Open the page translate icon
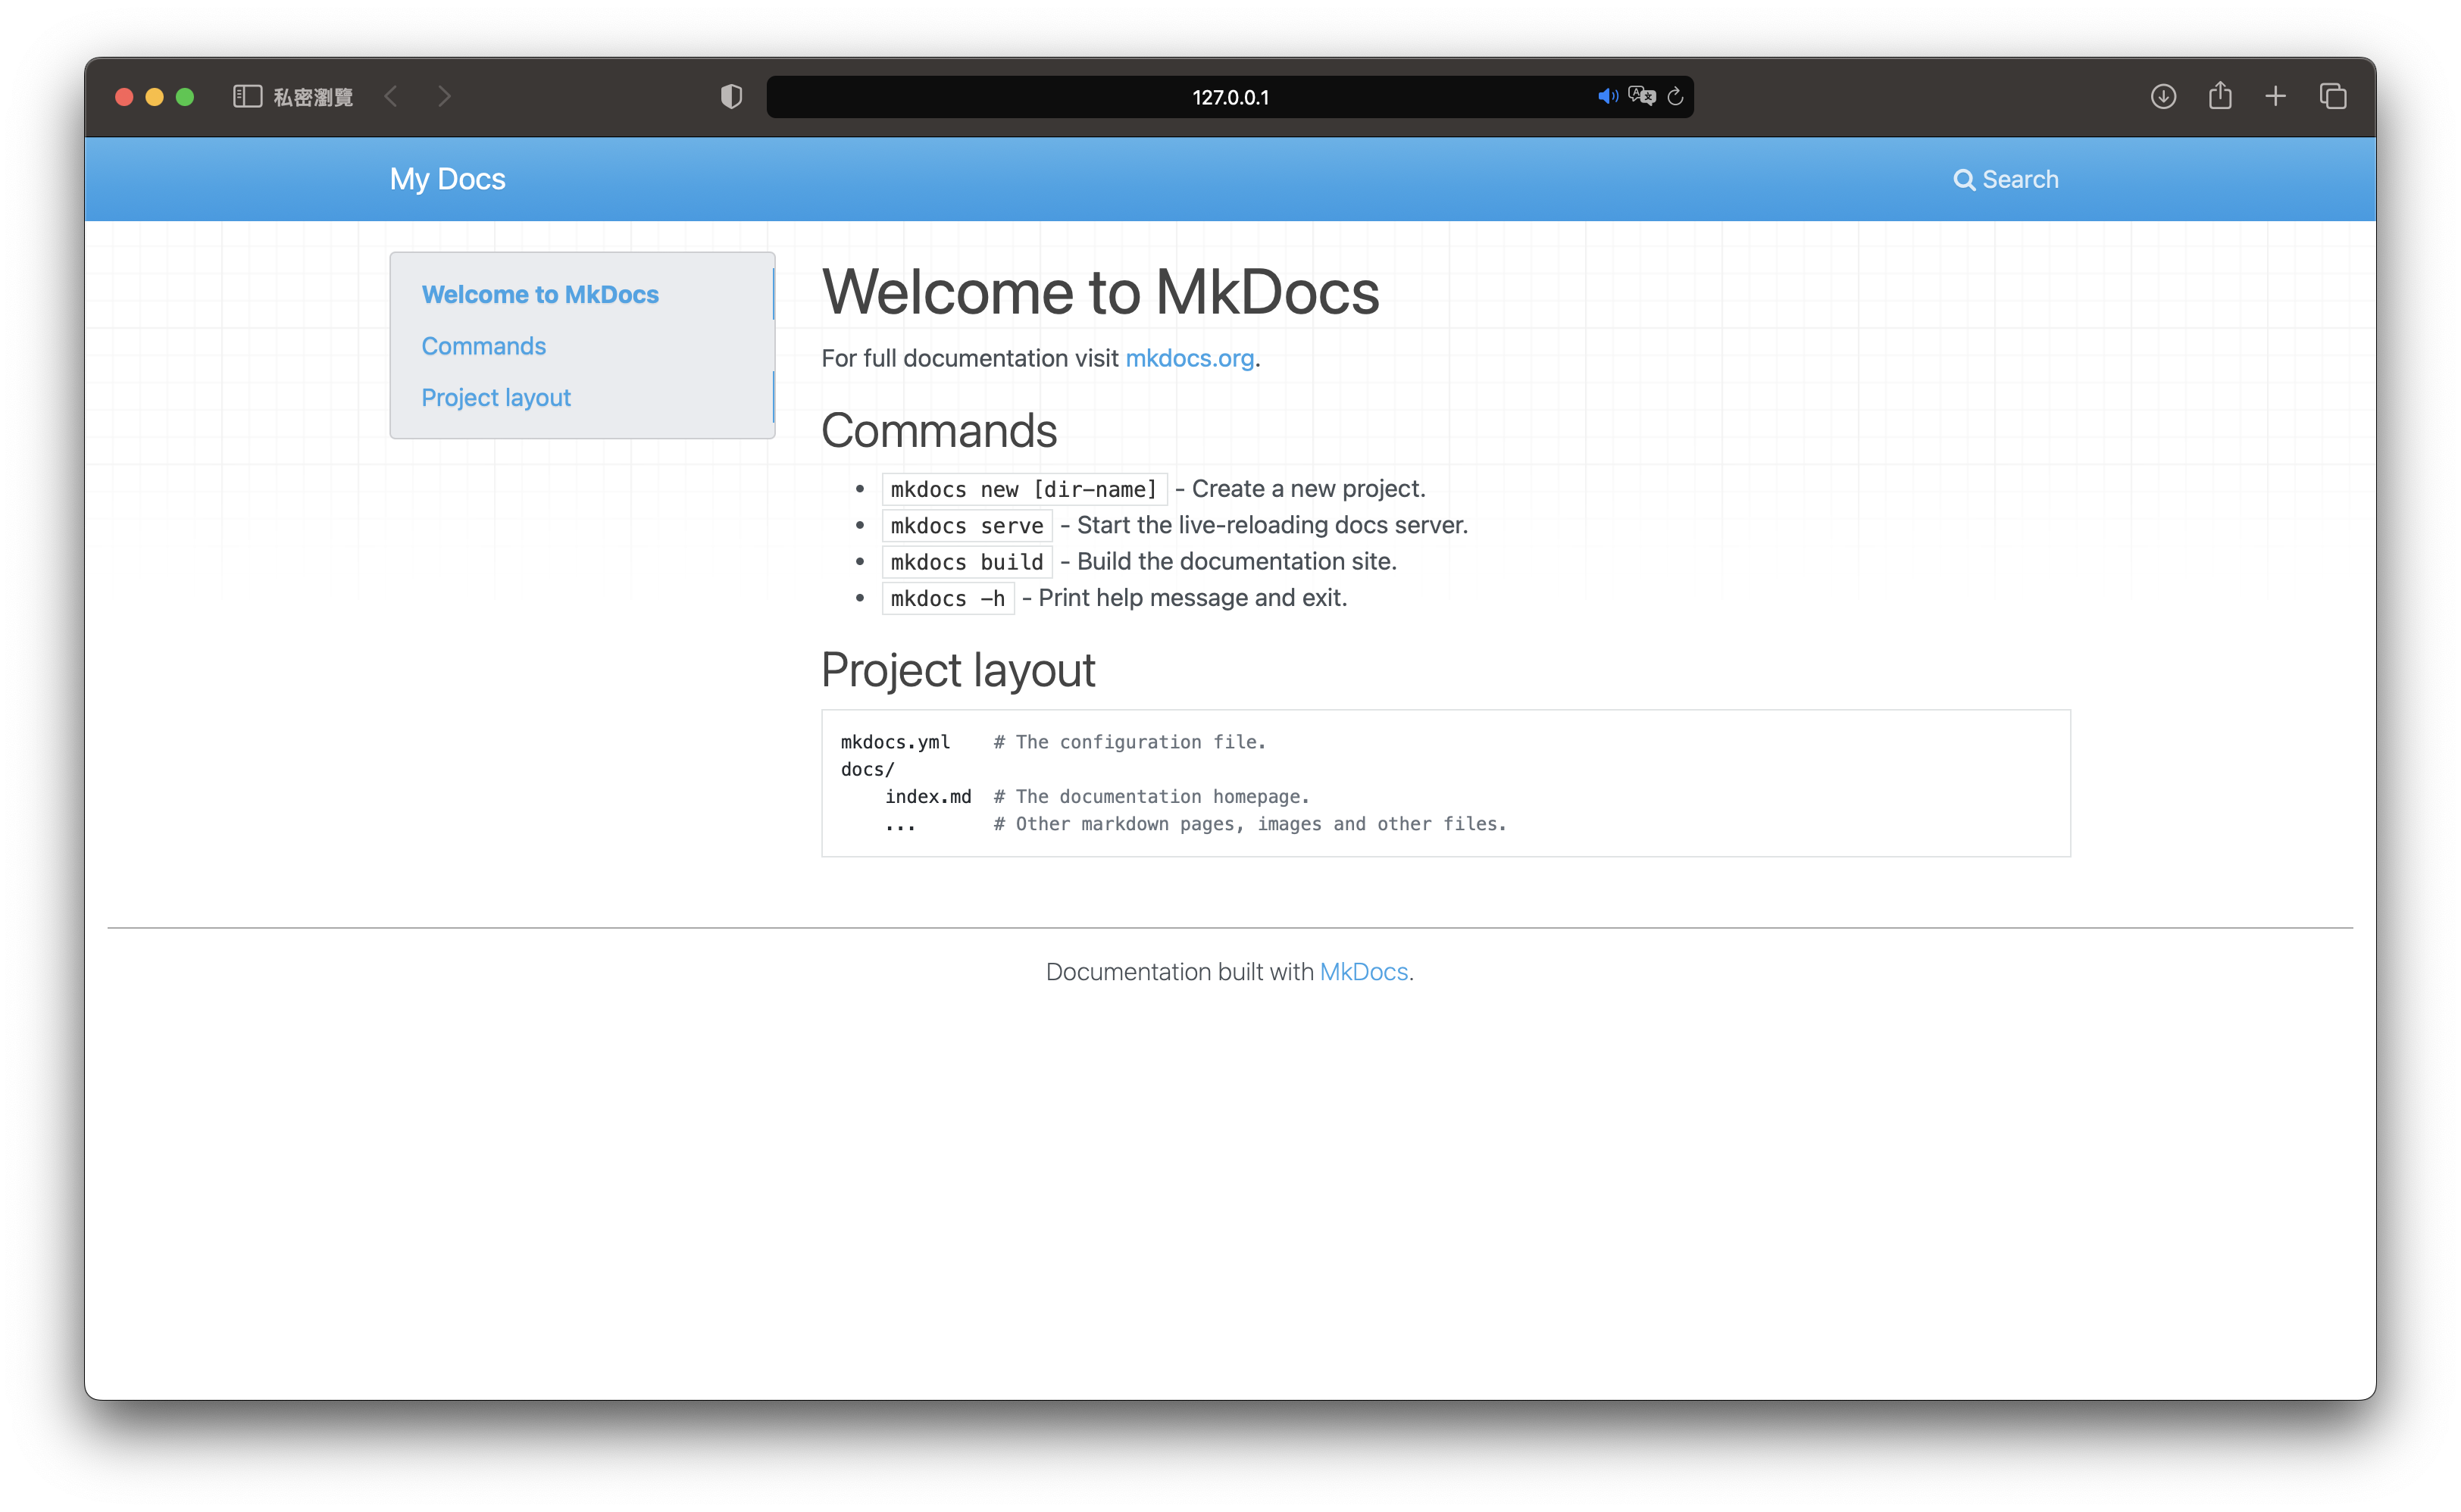Screen dimensions: 2461x1512 coord(1642,97)
